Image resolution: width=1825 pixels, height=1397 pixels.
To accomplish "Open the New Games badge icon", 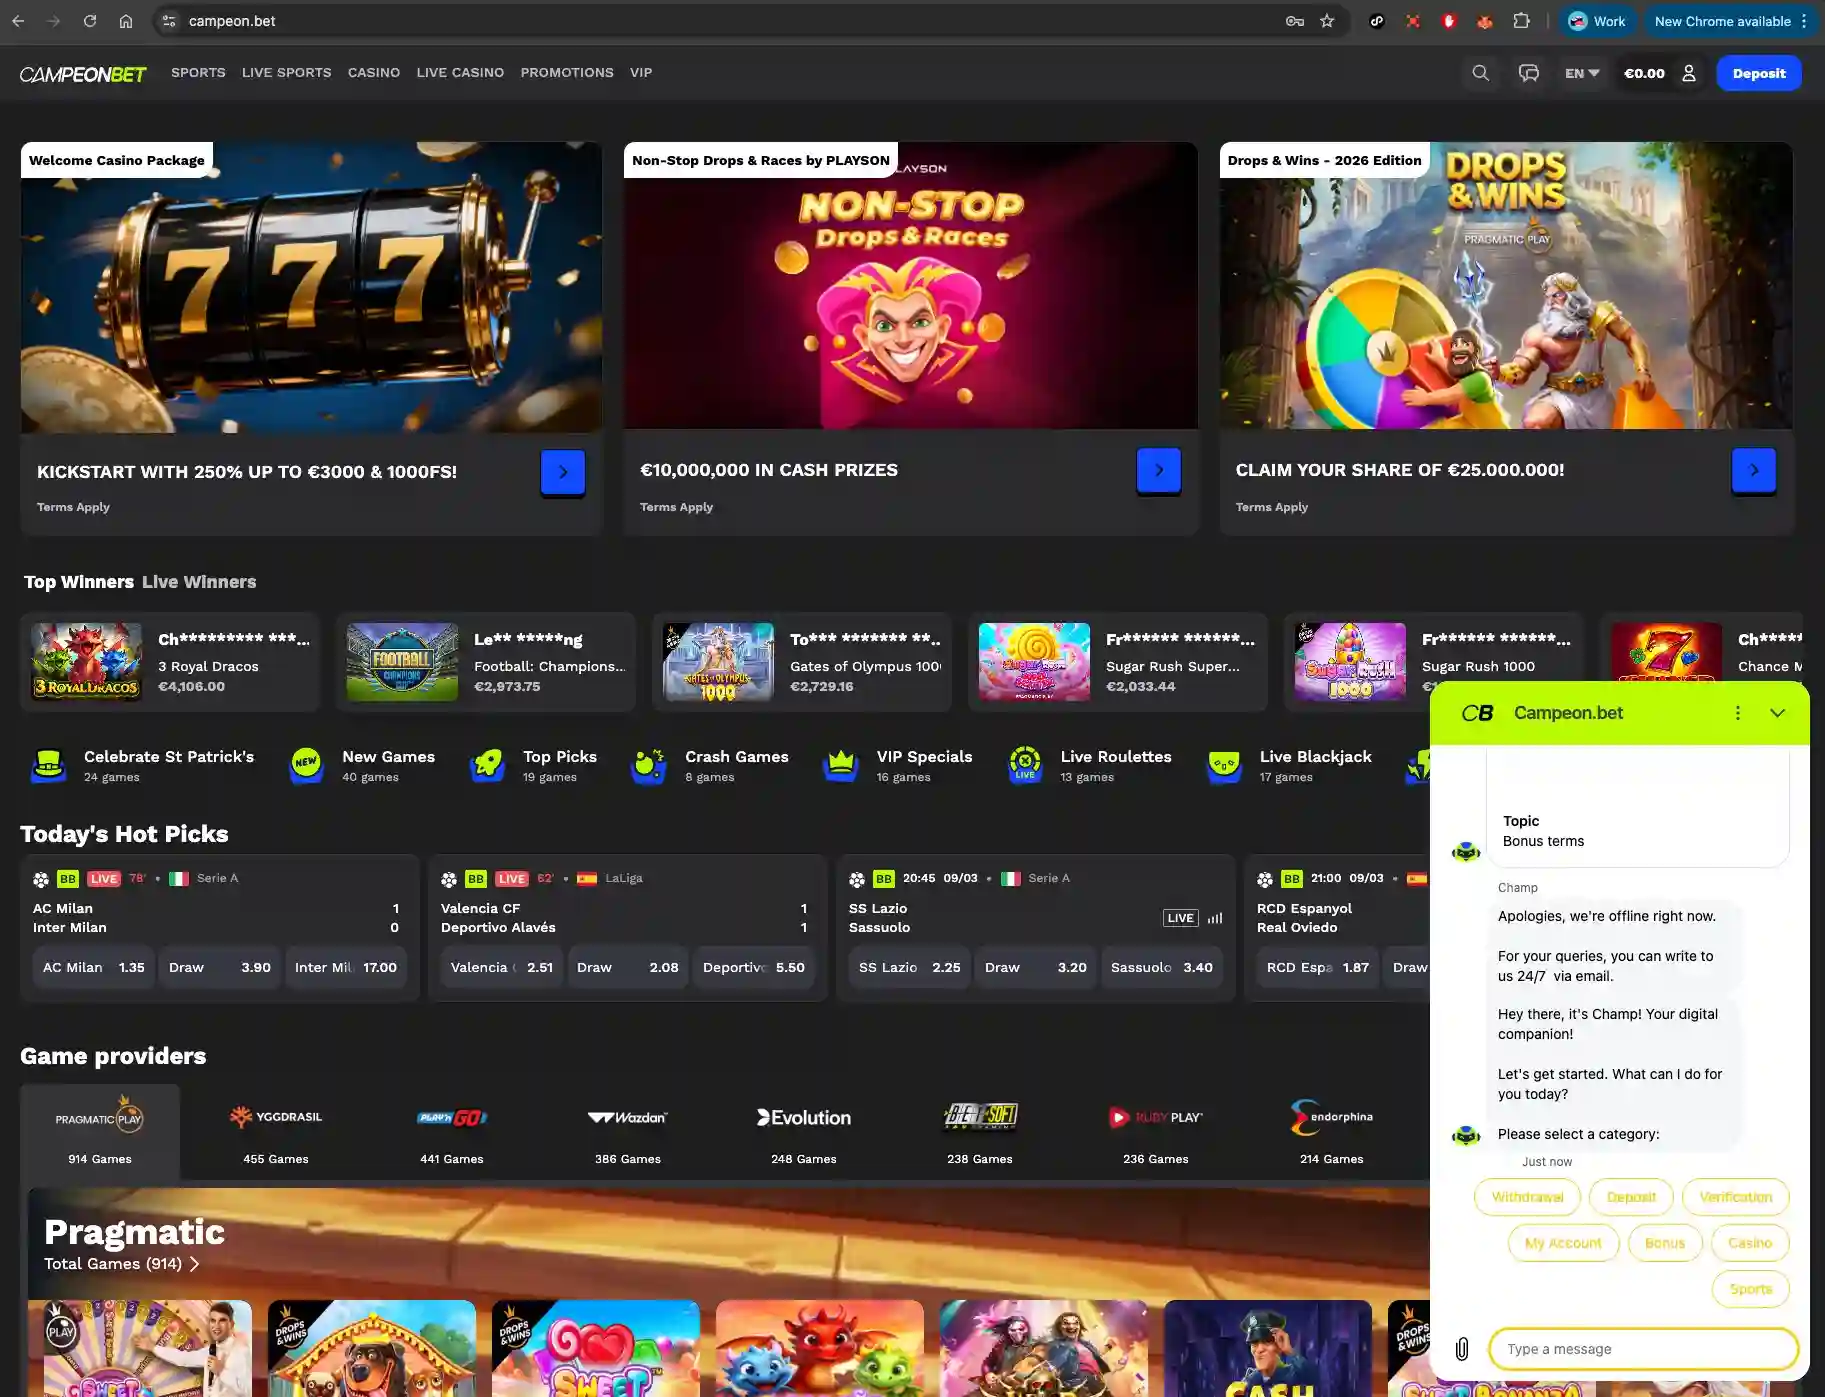I will point(307,766).
